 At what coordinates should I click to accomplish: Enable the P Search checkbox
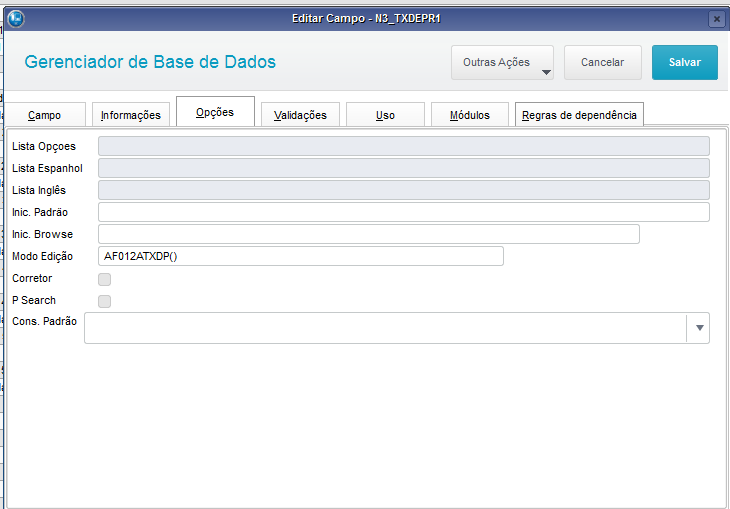click(104, 301)
